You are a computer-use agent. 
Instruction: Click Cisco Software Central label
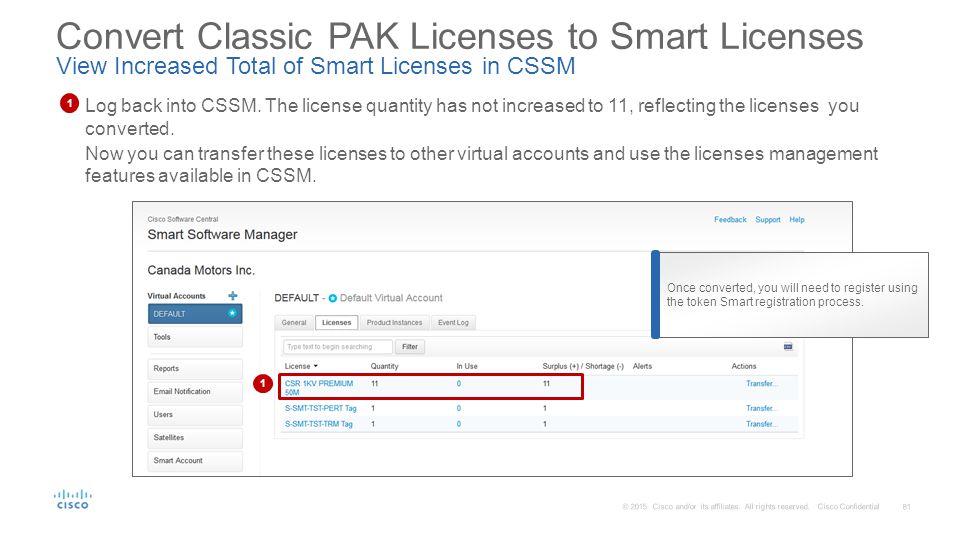coord(182,219)
